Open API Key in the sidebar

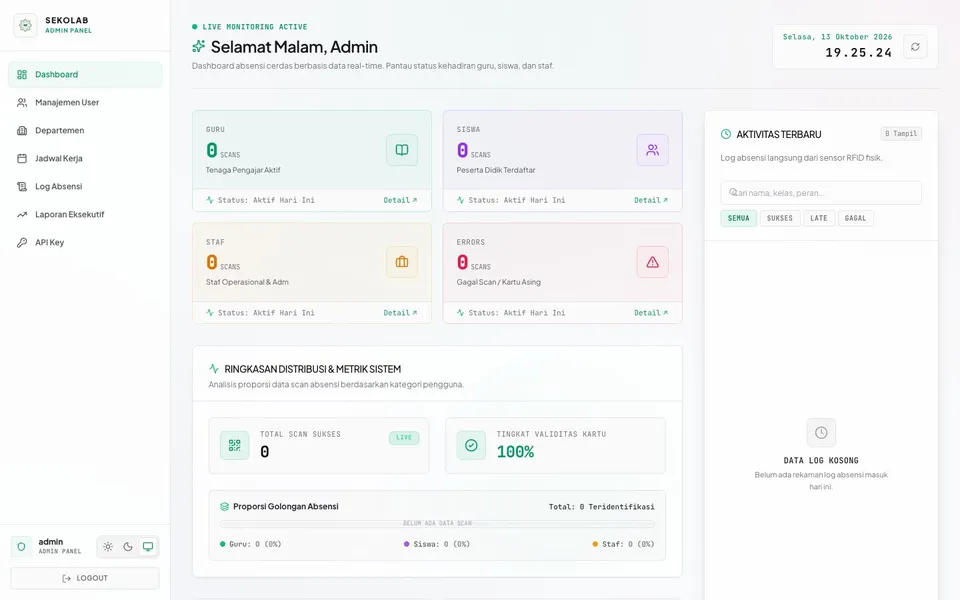85,242
